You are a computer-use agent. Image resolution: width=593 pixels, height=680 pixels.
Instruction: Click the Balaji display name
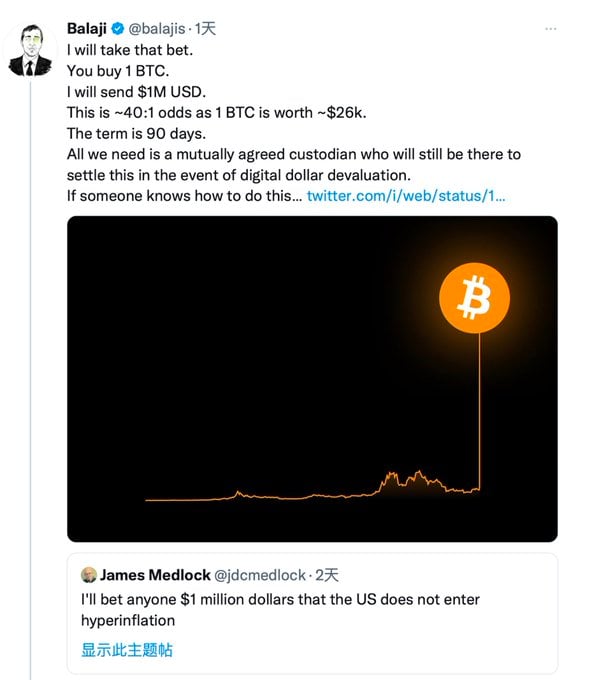[x=87, y=29]
